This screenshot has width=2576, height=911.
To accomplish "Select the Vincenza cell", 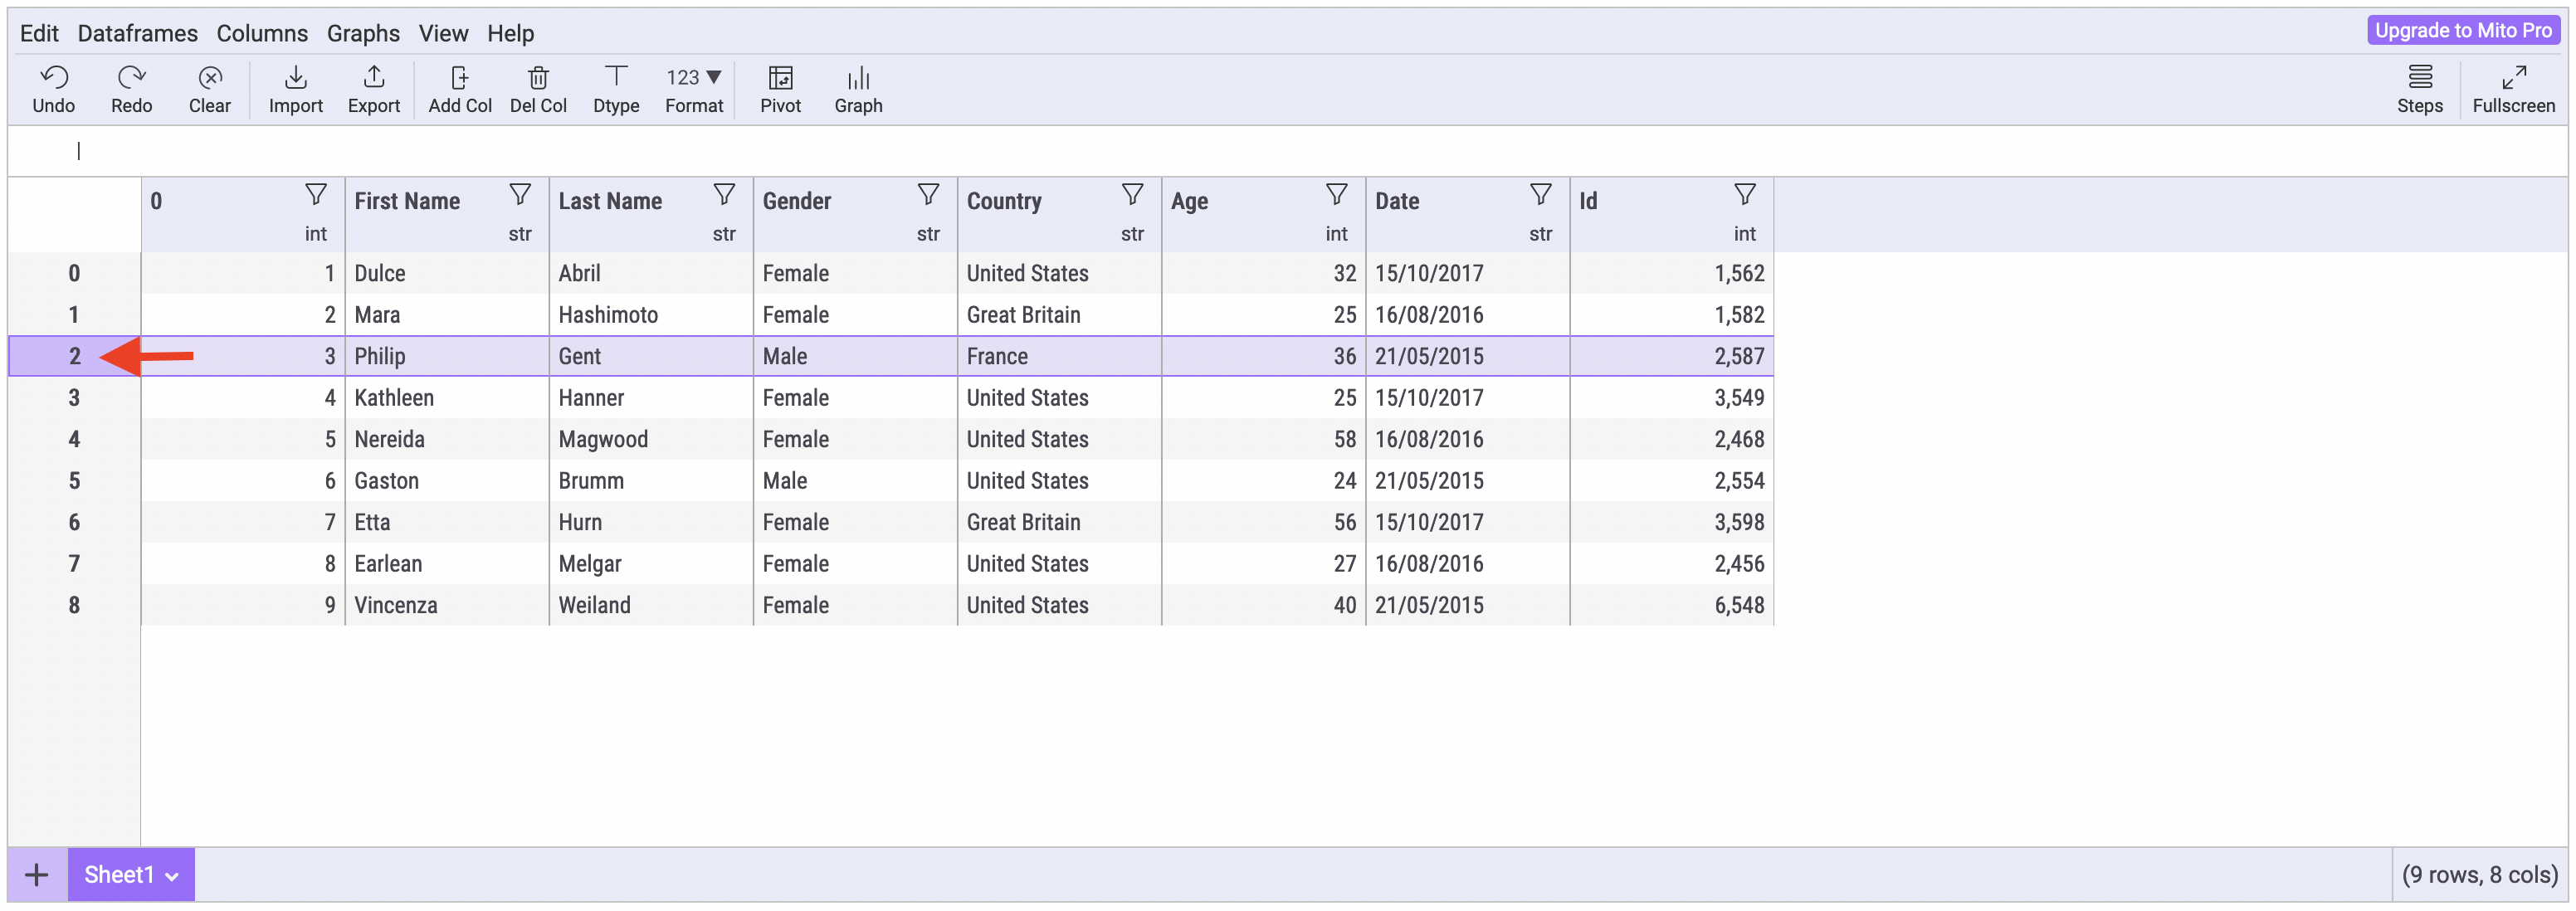I will (447, 605).
